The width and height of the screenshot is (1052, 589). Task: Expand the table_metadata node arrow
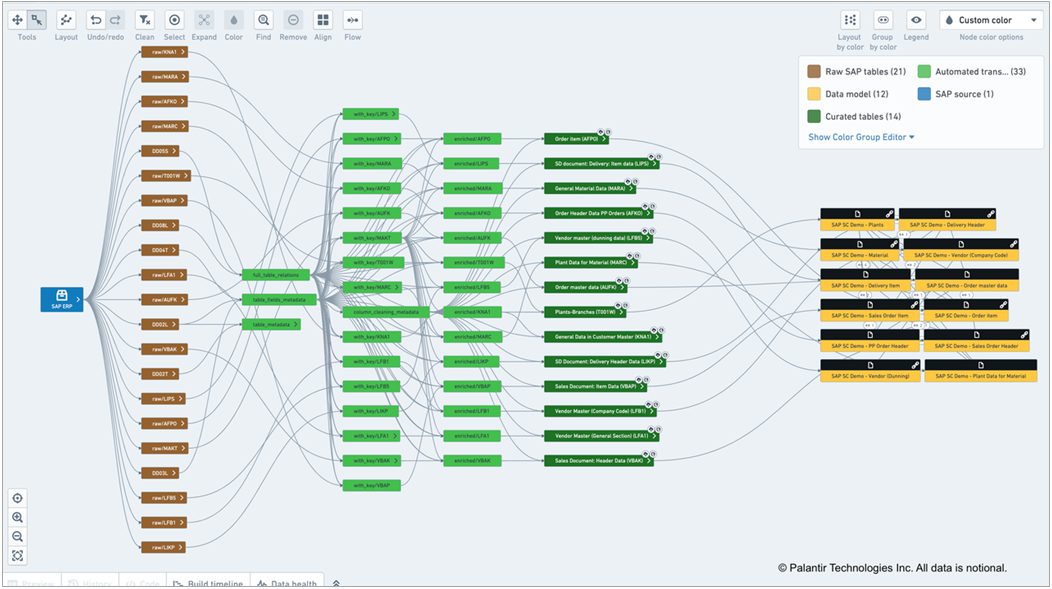coord(295,325)
